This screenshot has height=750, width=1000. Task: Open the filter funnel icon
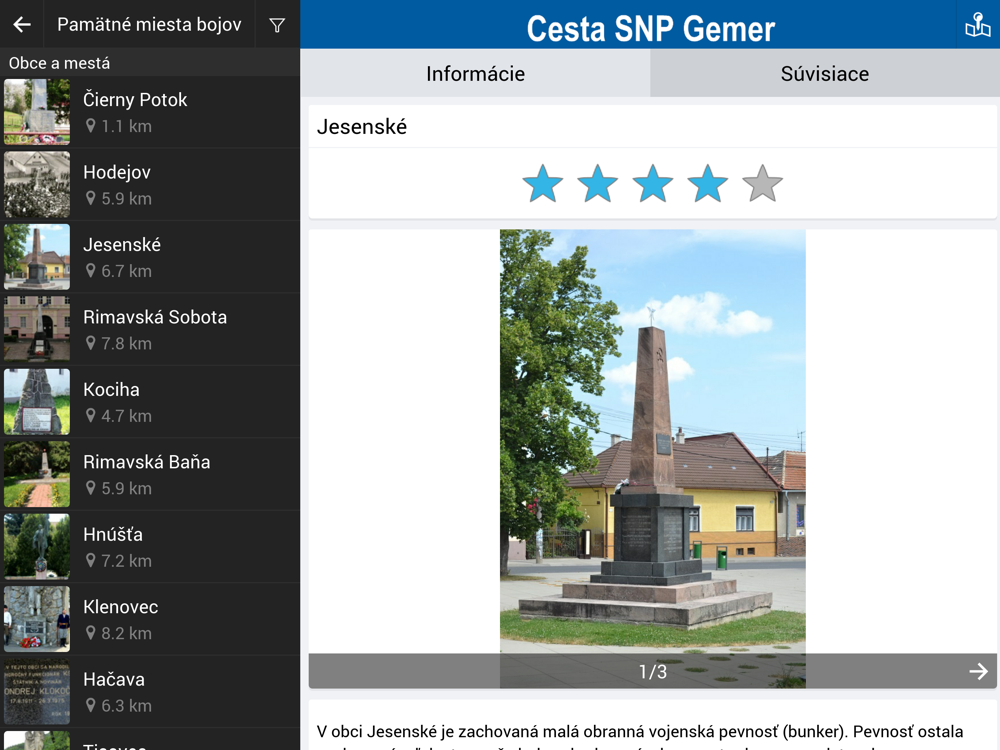pyautogui.click(x=277, y=25)
